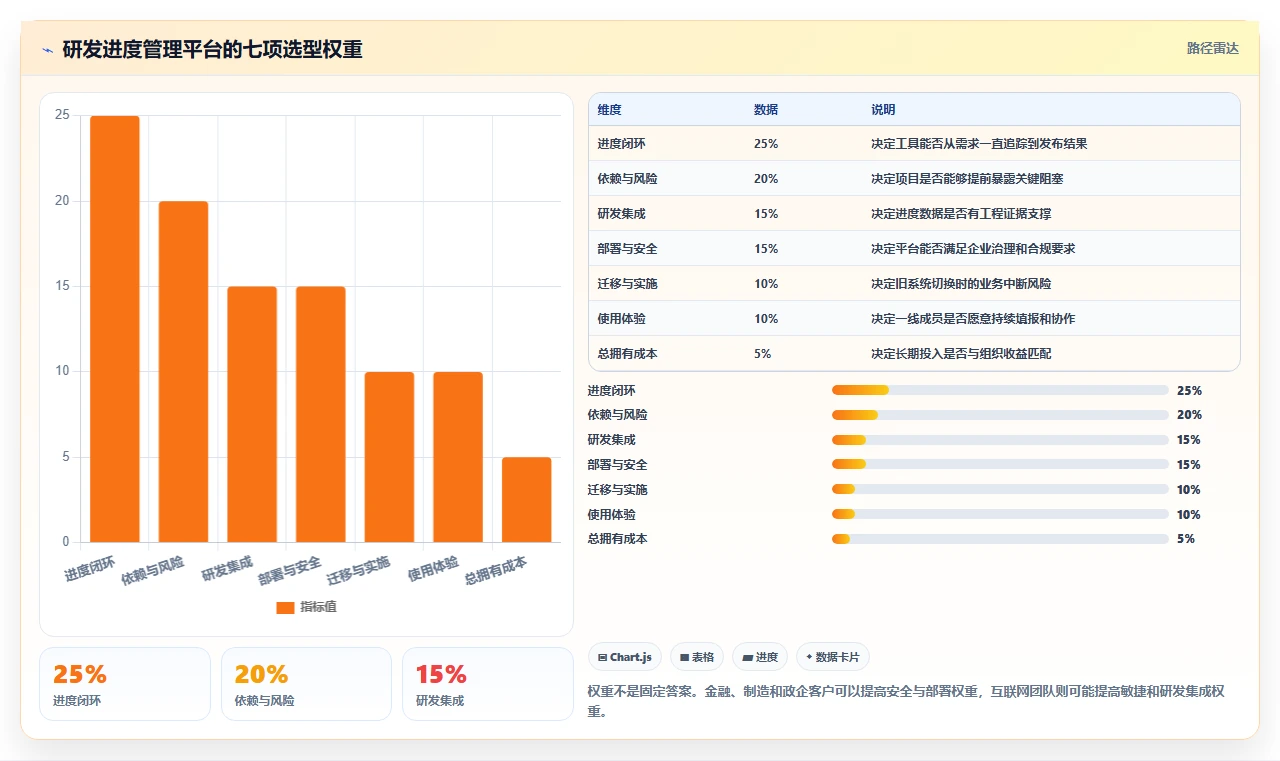Screen dimensions: 1280x761
Task: Click the 数据 column header
Action: (766, 109)
